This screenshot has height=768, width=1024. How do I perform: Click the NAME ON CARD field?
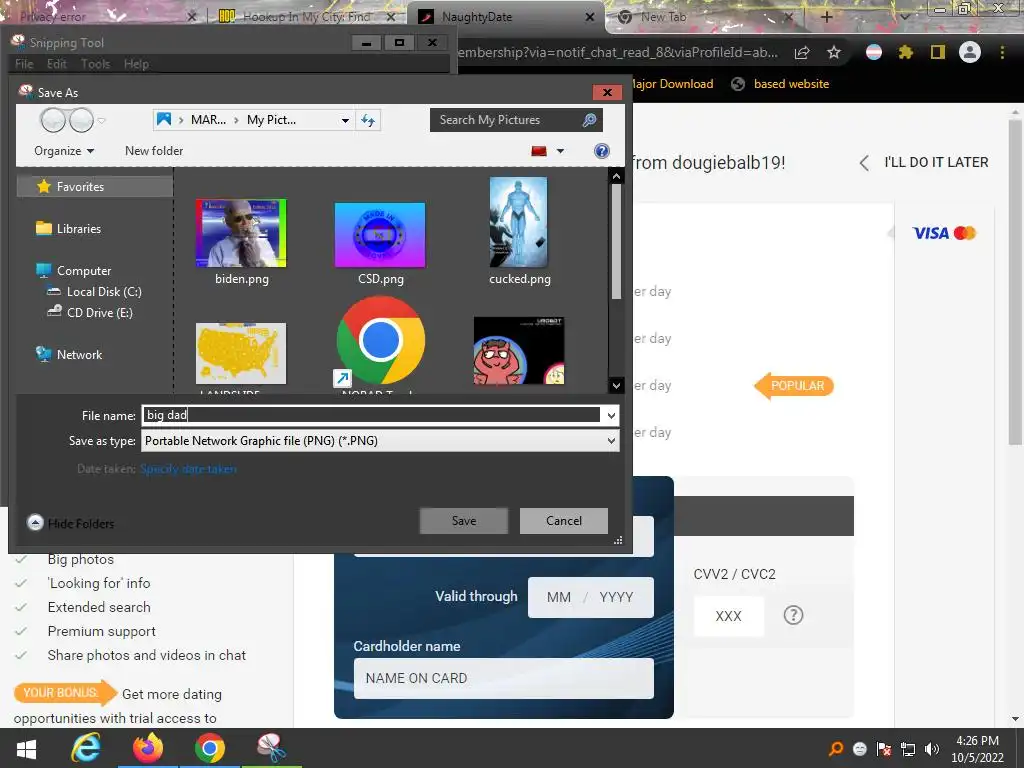[x=504, y=678]
